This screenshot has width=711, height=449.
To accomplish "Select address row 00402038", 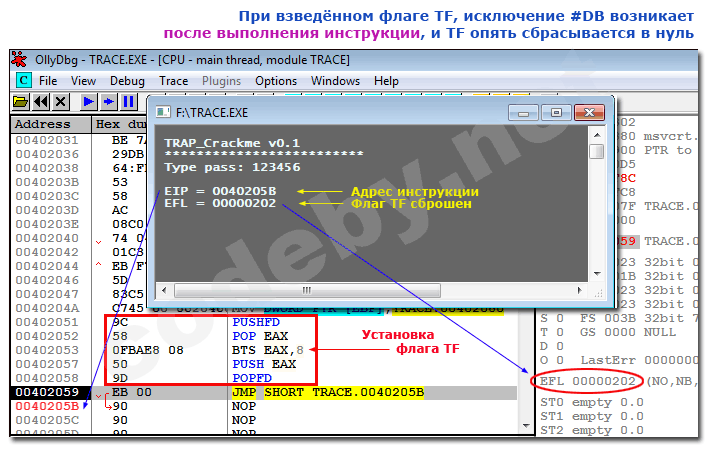I will [47, 168].
